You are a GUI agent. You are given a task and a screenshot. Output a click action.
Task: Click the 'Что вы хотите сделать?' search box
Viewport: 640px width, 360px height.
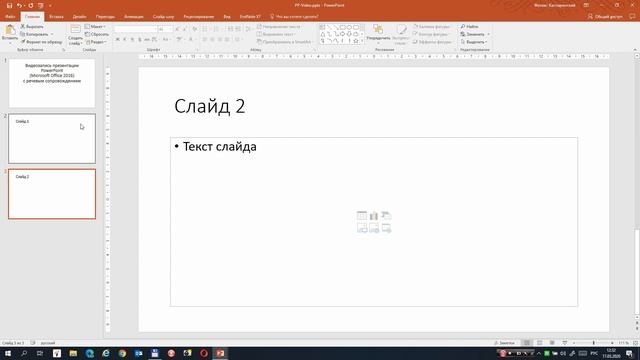click(x=294, y=17)
